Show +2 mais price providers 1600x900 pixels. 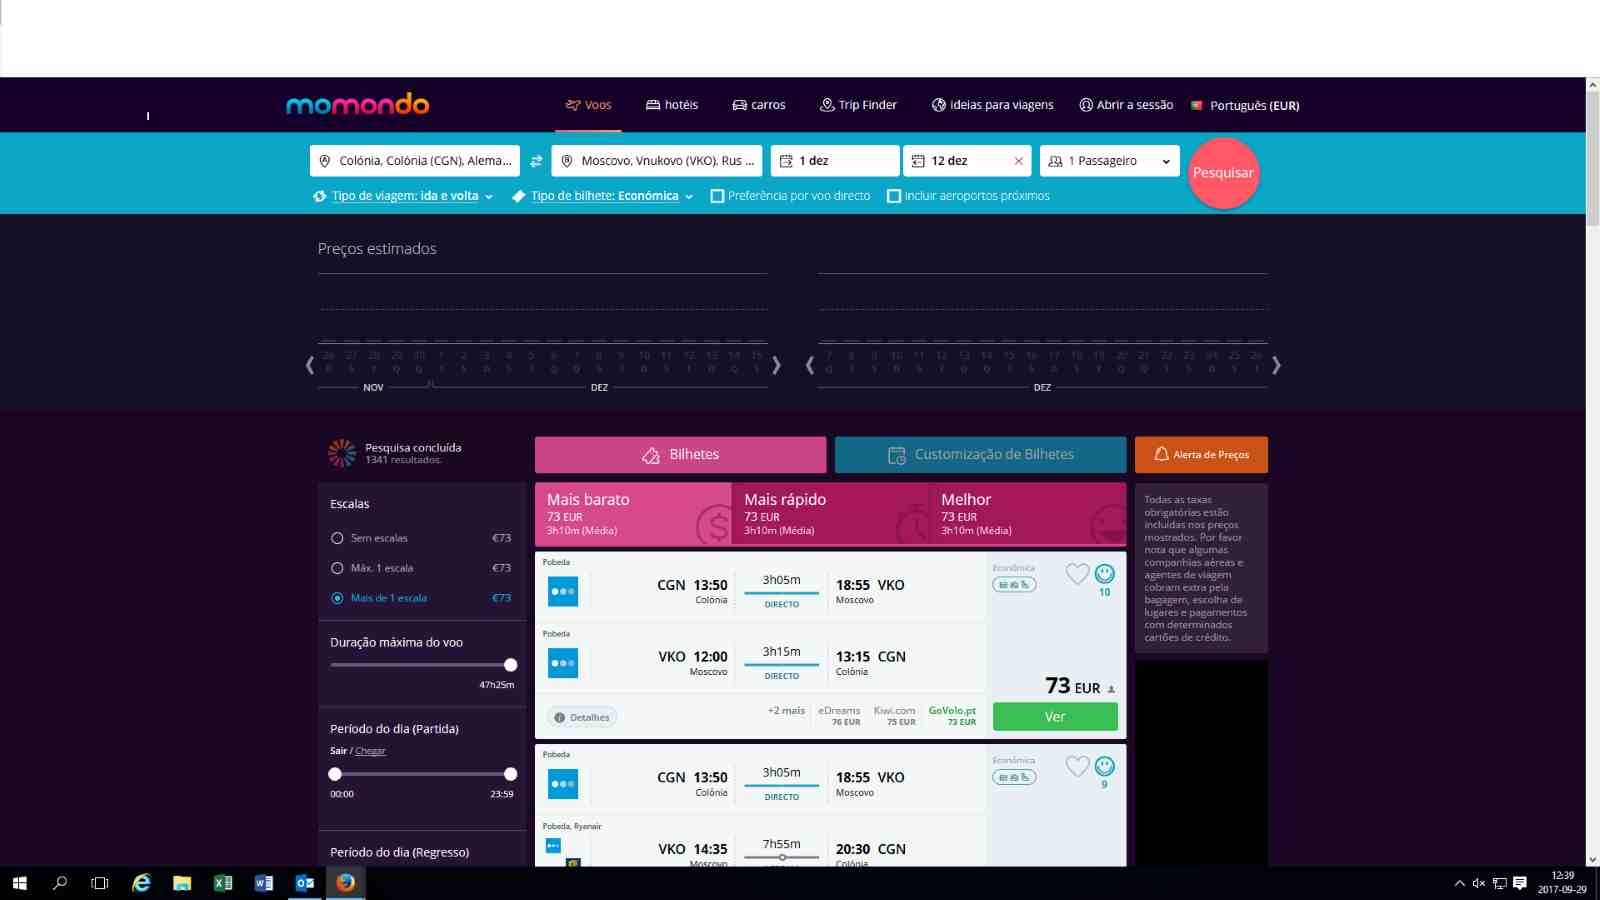point(786,711)
